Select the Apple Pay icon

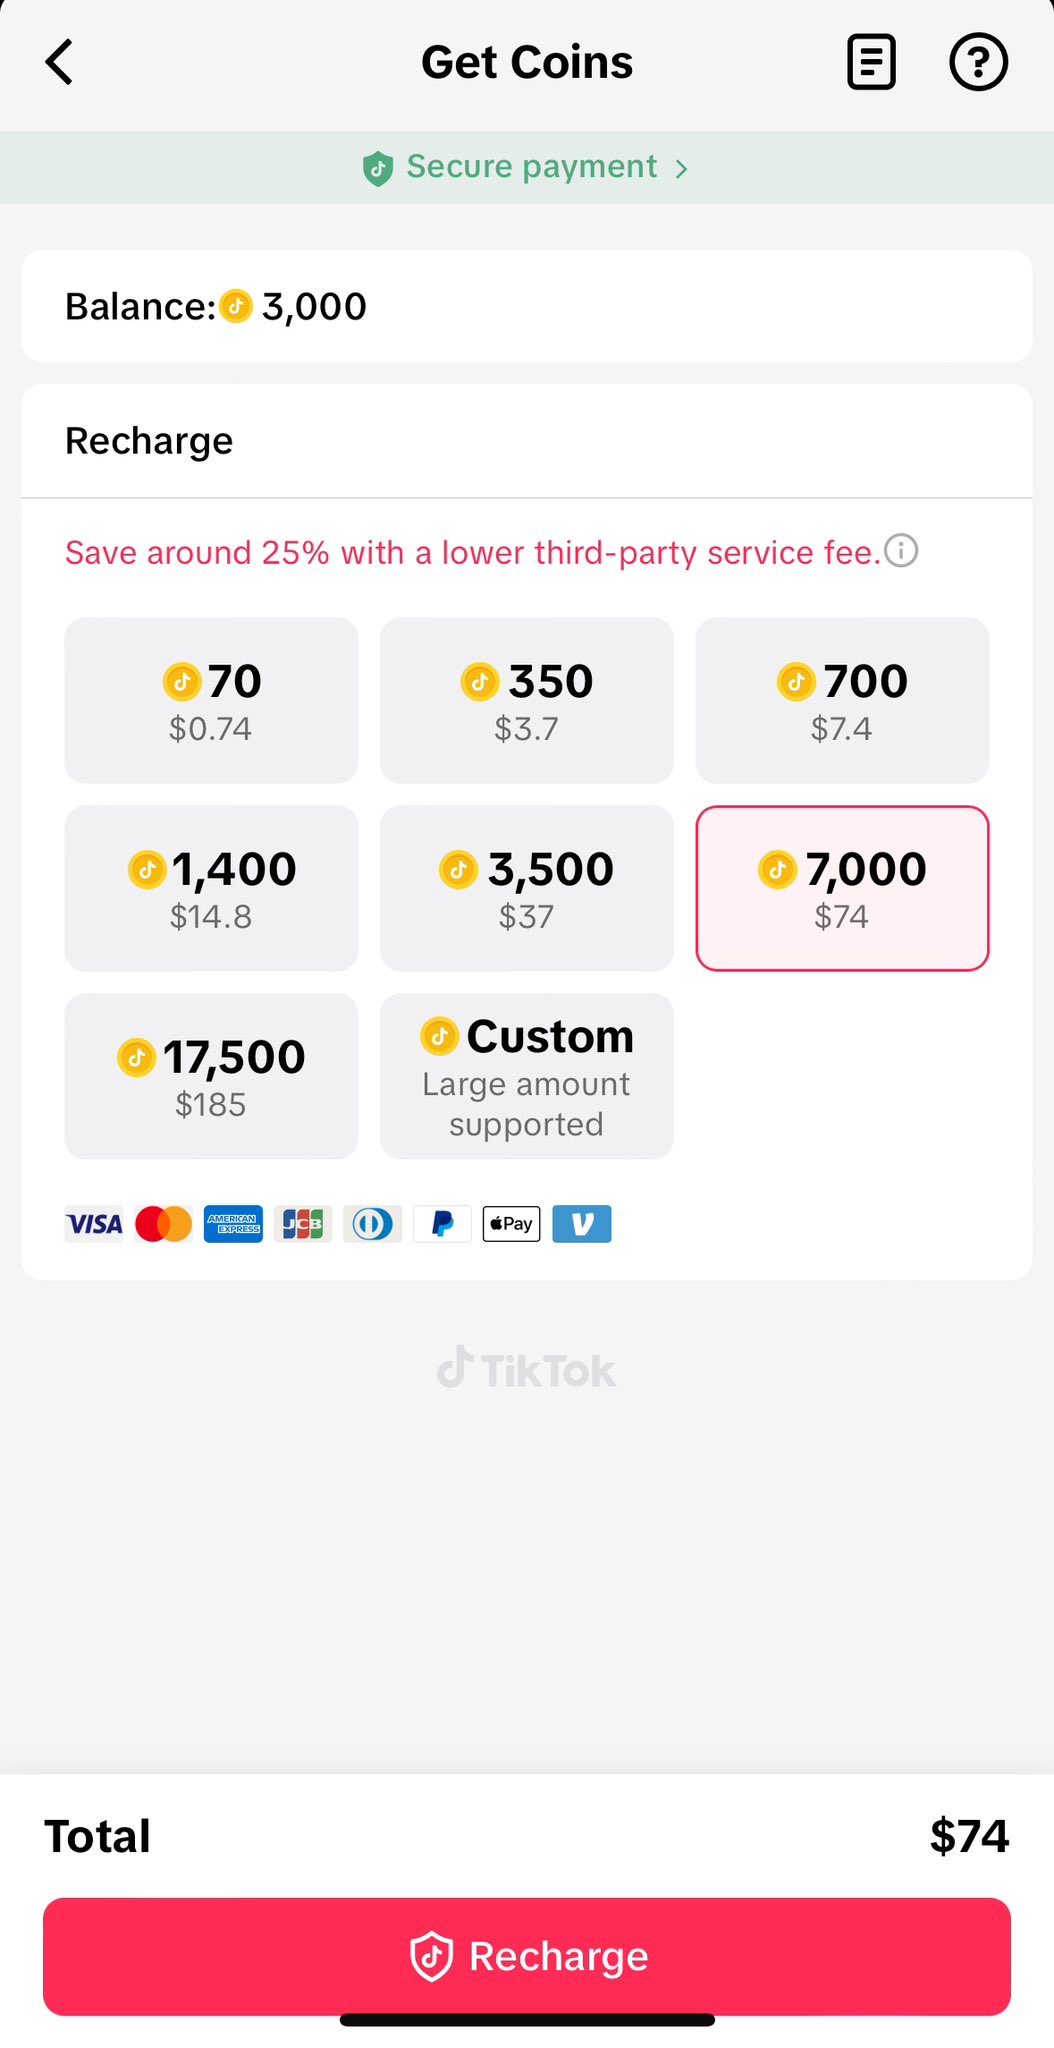pyautogui.click(x=511, y=1223)
